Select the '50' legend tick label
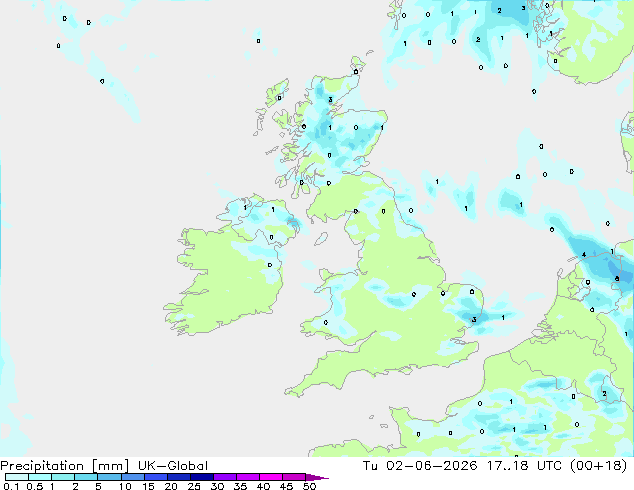Screen dimensions: 634x490 (309, 486)
